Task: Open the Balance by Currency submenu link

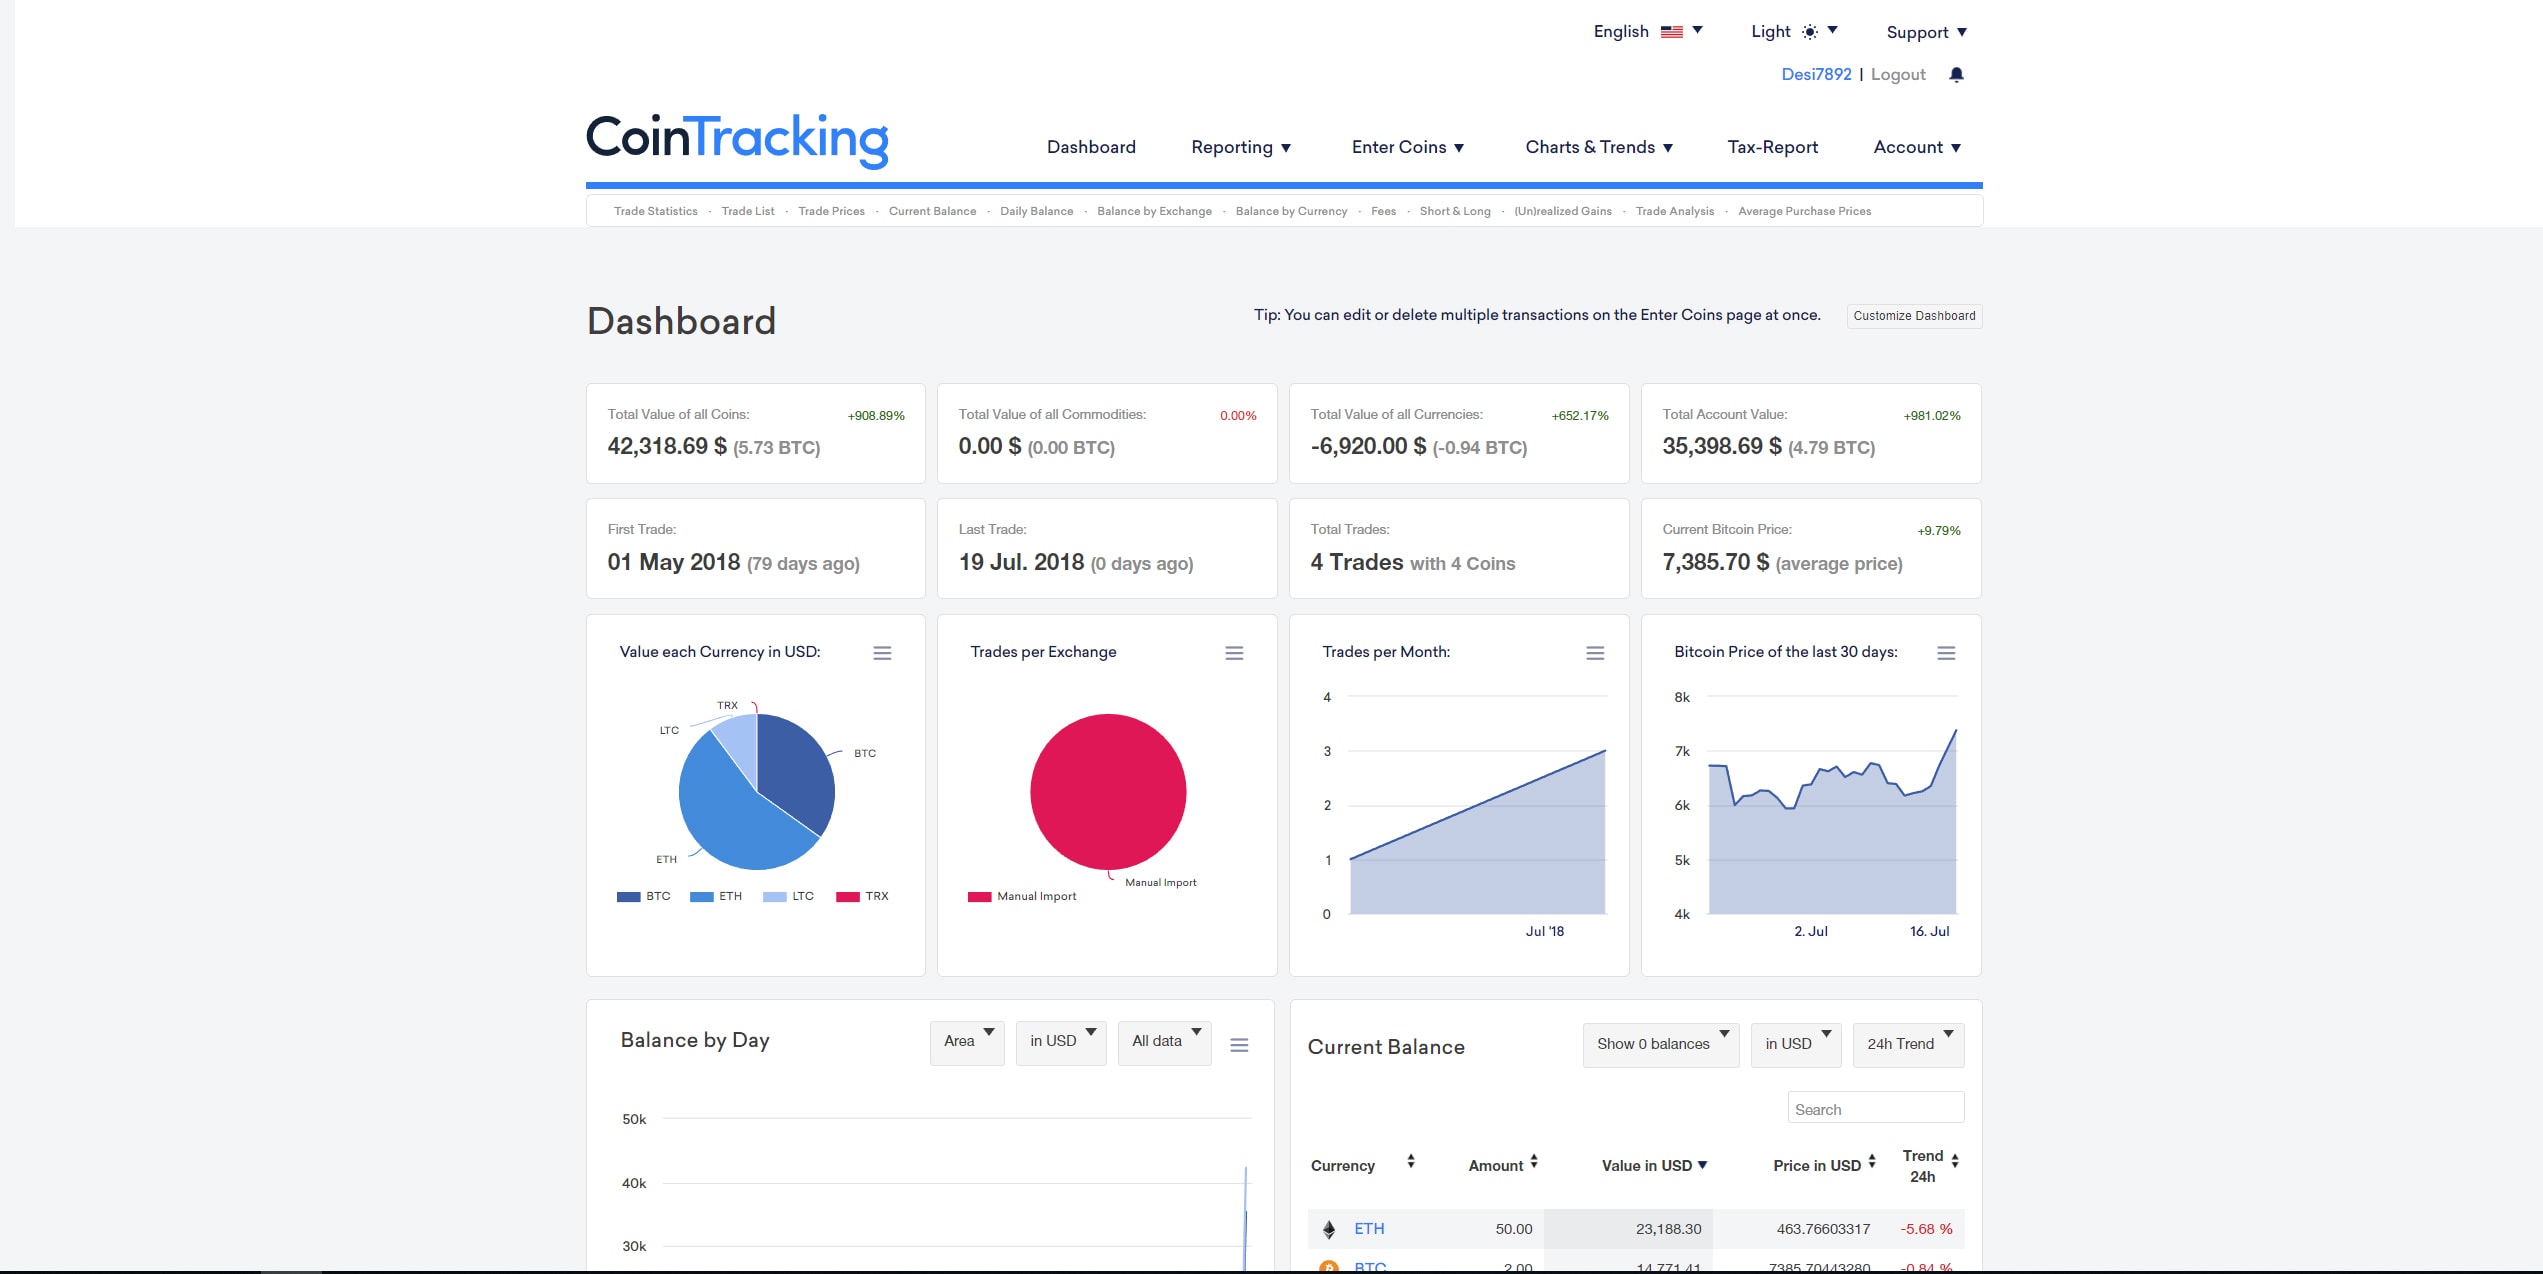Action: pos(1291,211)
